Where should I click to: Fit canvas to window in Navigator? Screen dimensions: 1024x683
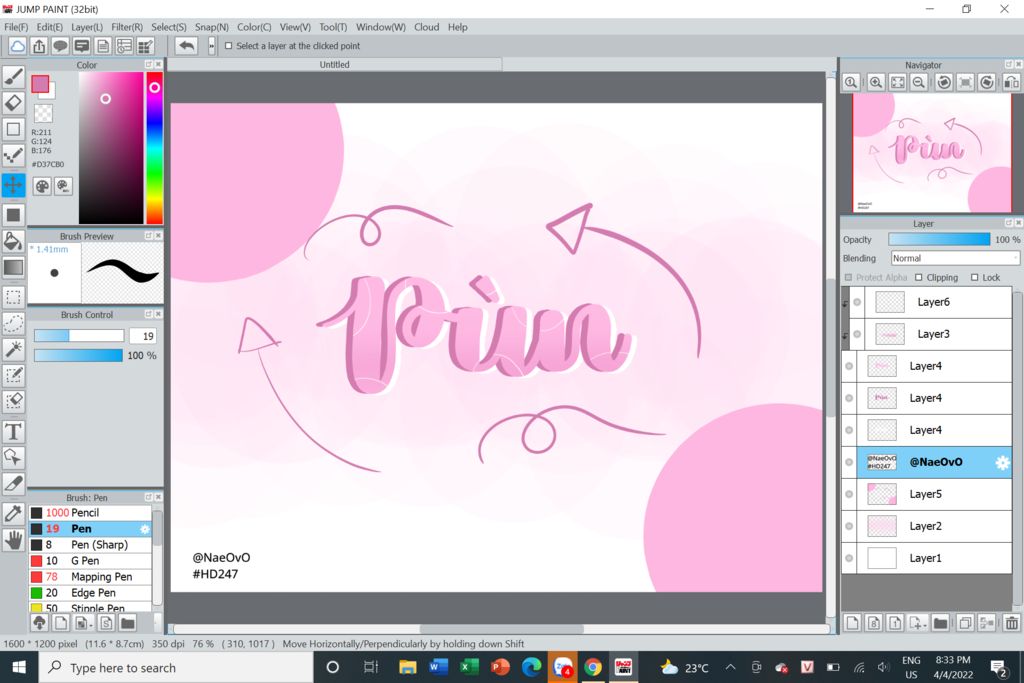click(x=898, y=82)
